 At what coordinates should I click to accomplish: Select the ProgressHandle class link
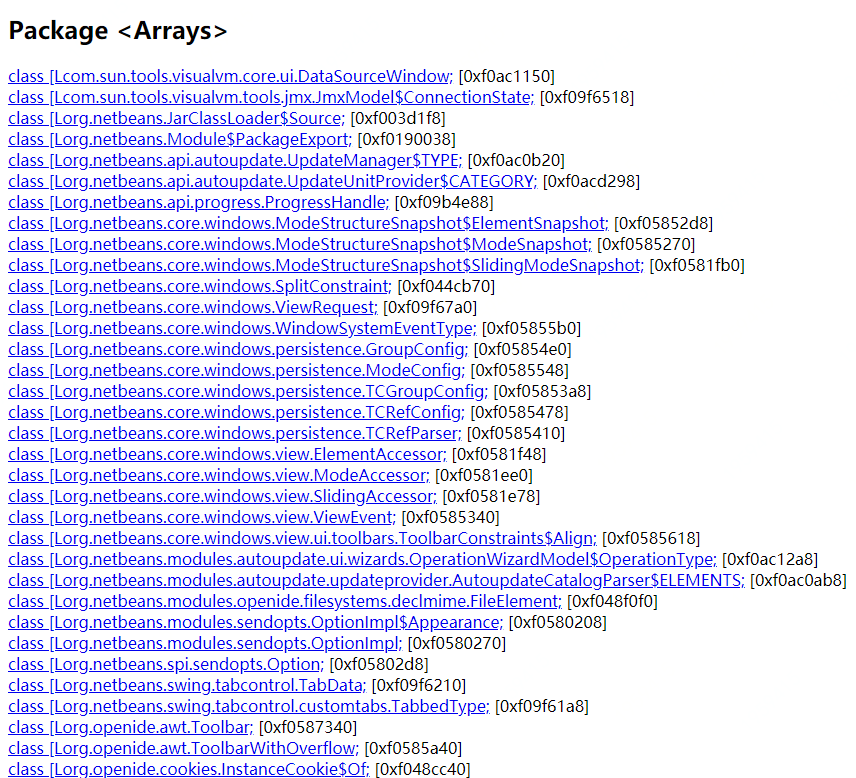(x=198, y=203)
